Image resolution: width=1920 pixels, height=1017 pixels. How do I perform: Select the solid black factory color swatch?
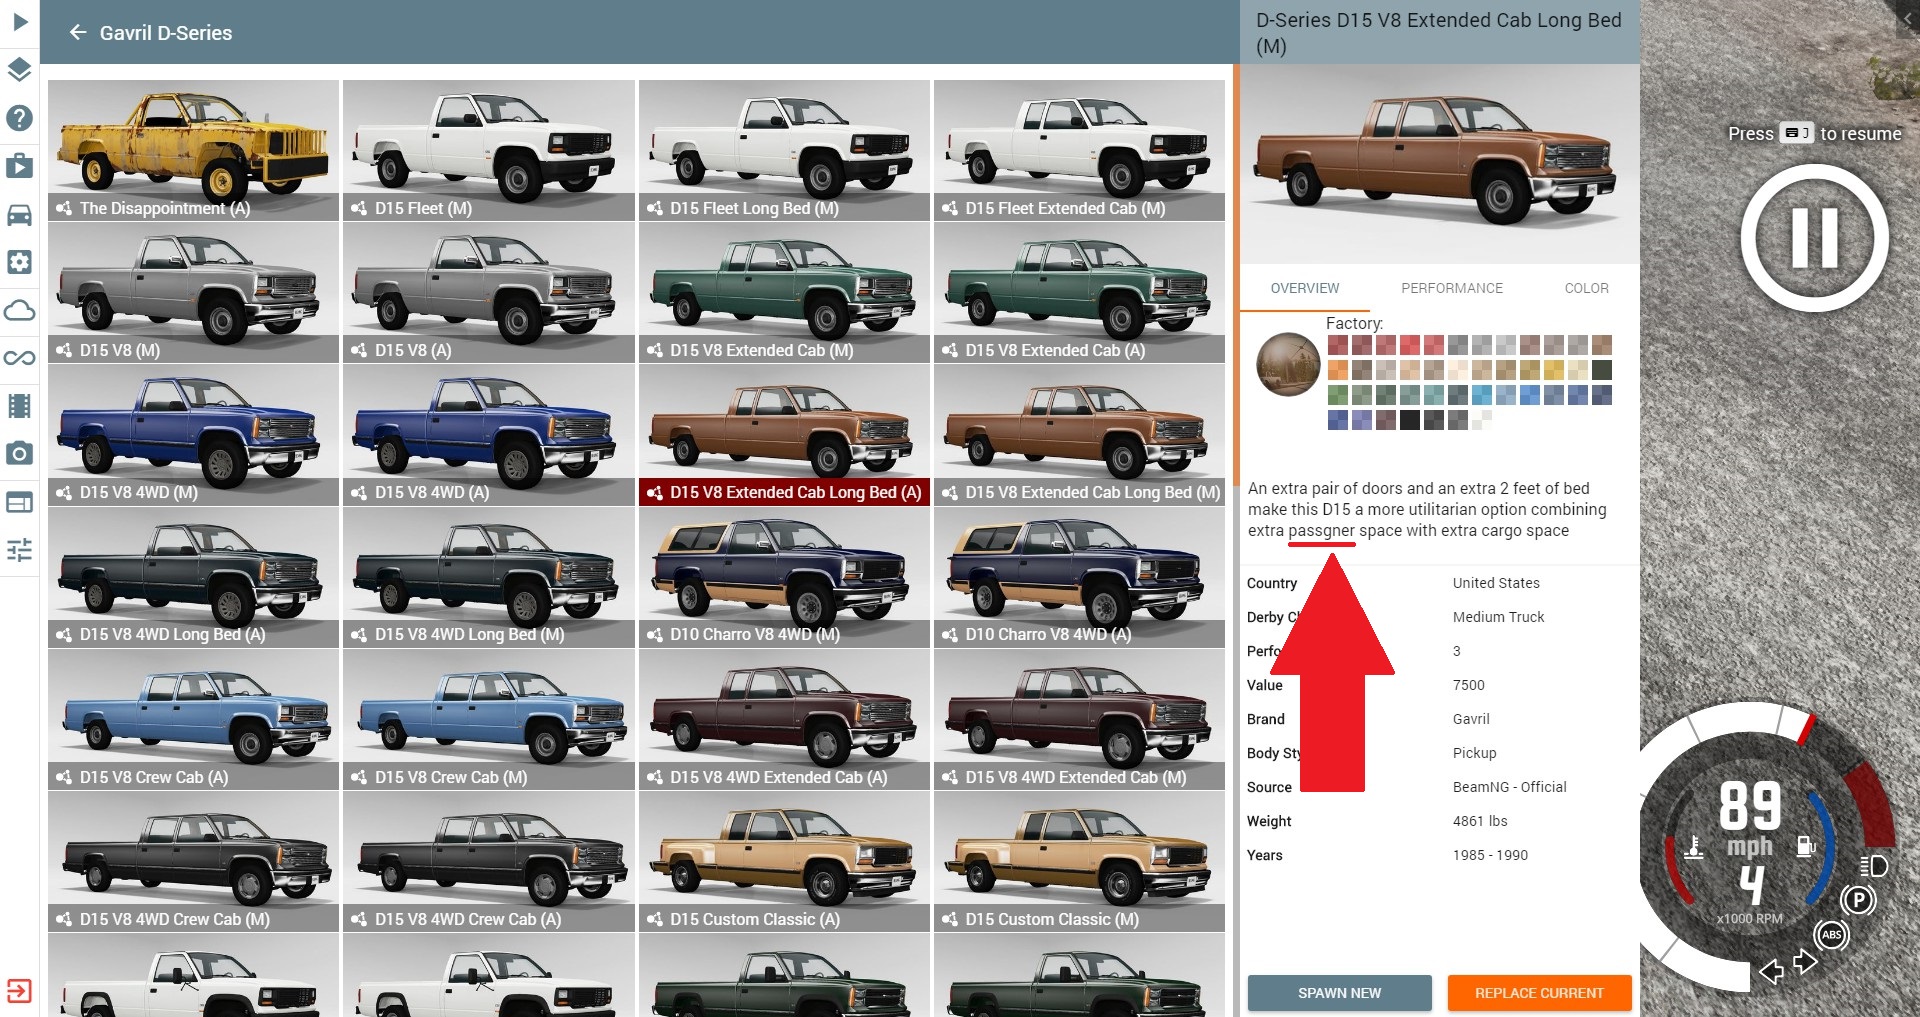pos(1410,420)
